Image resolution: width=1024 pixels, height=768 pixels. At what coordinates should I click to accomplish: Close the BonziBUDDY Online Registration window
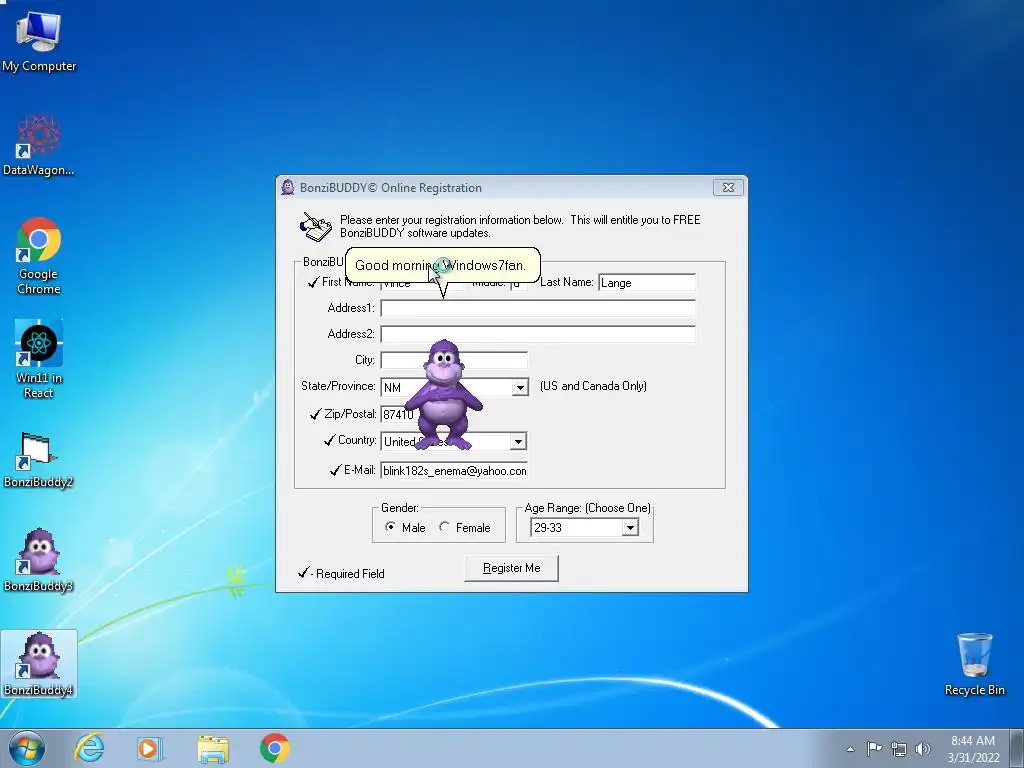click(x=728, y=187)
